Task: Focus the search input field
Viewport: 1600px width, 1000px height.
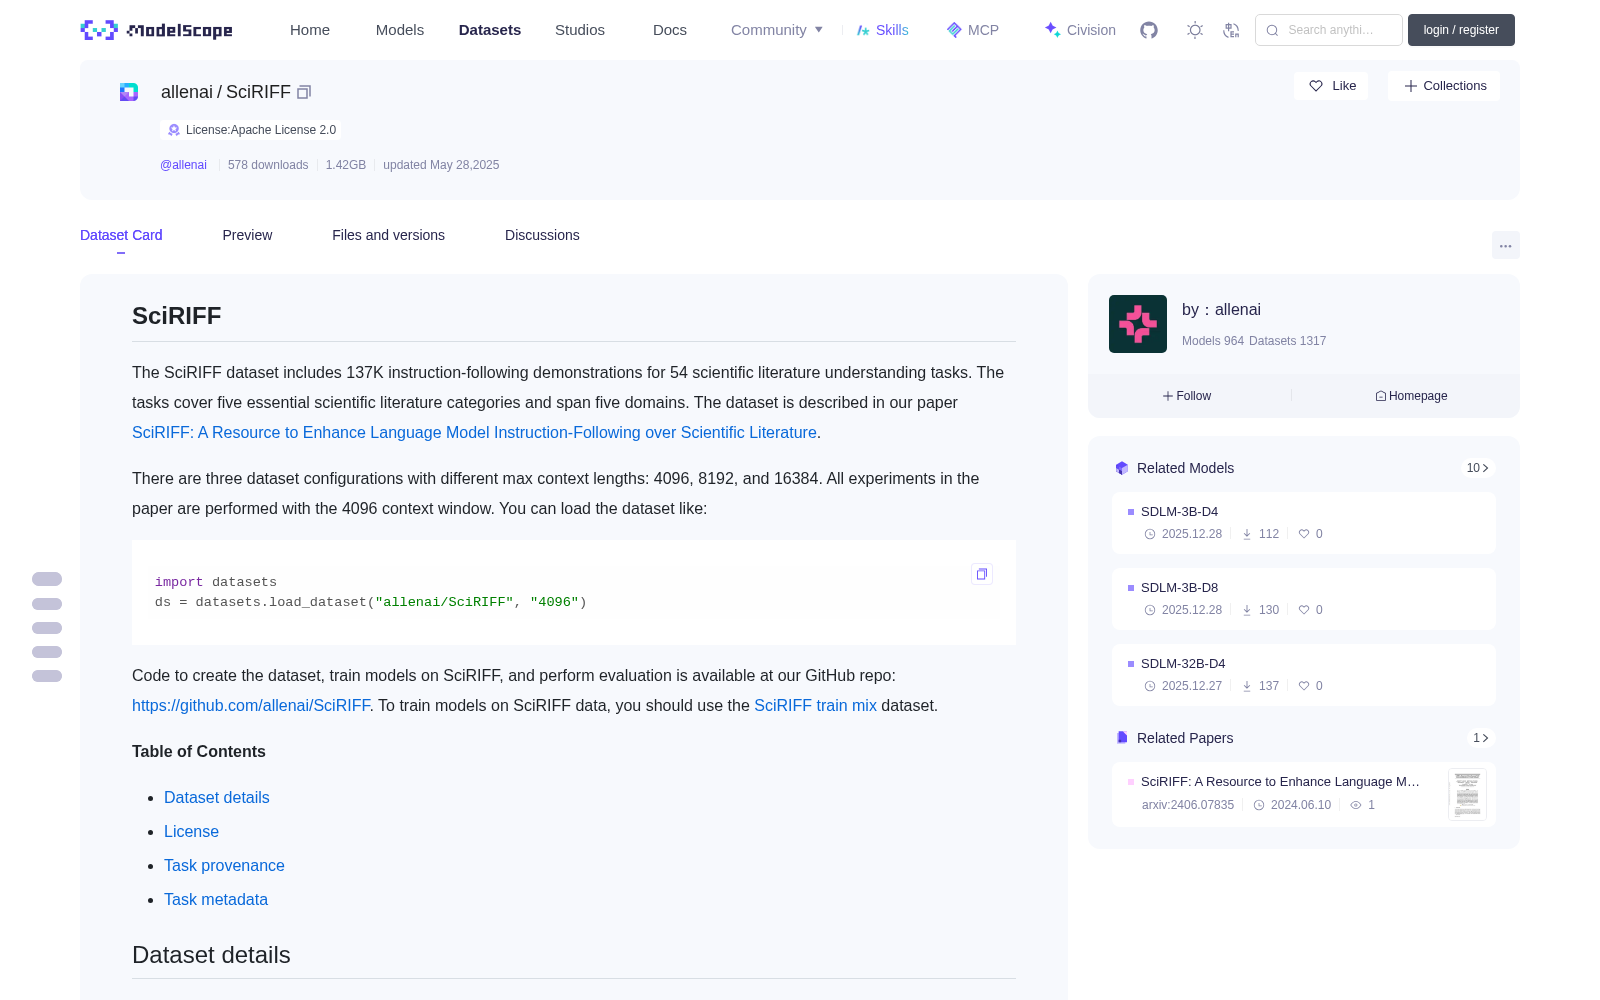Action: tap(1329, 30)
